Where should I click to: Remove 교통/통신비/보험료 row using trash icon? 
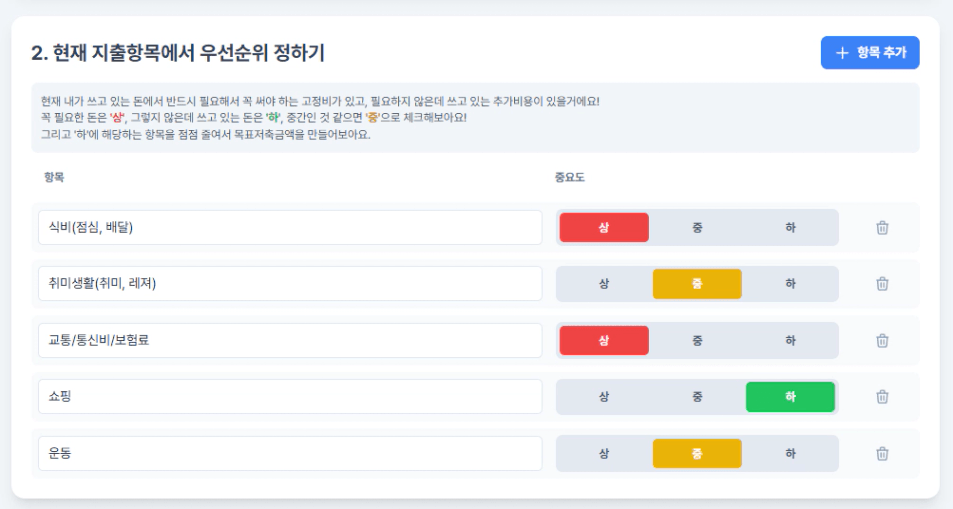click(882, 341)
